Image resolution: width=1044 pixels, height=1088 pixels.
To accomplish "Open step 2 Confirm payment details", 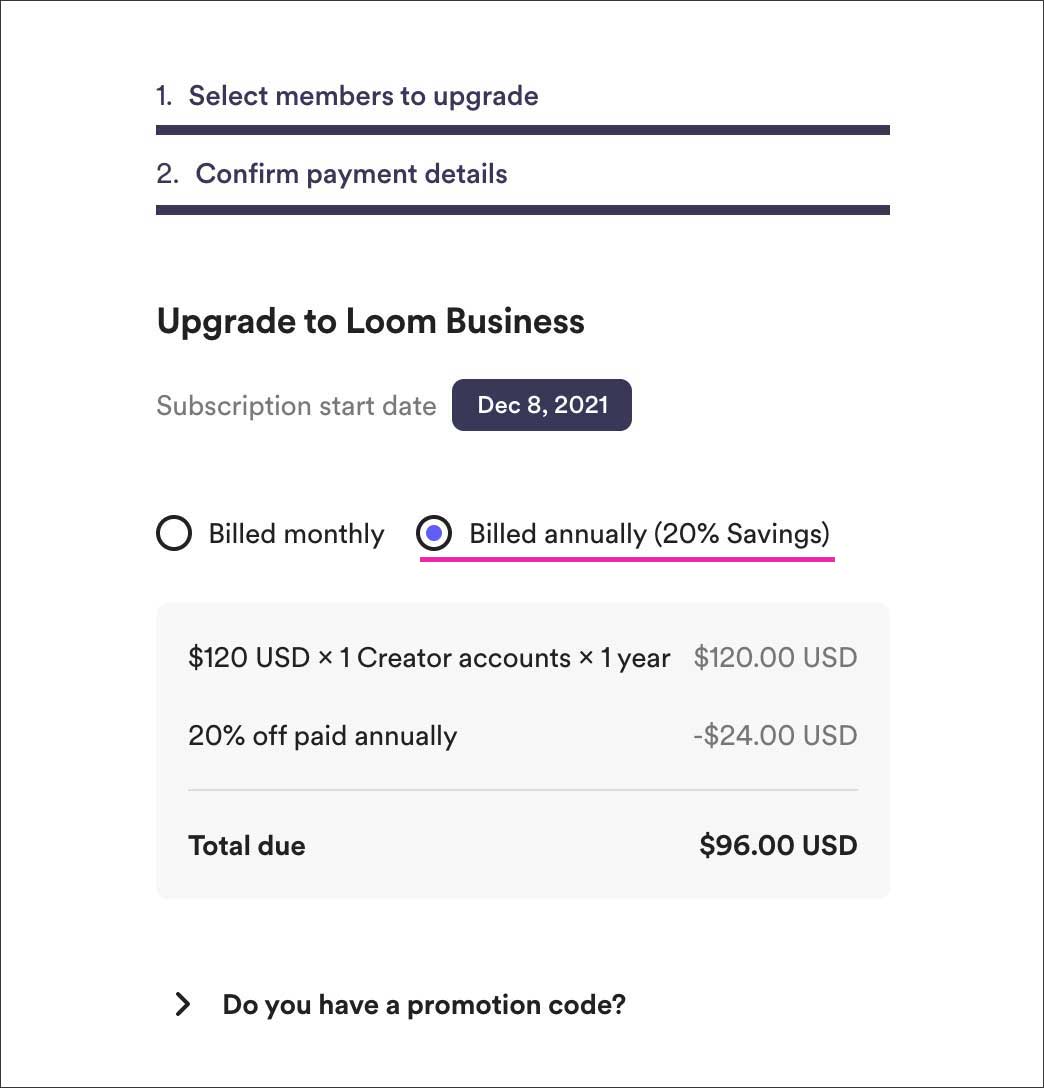I will (x=351, y=174).
